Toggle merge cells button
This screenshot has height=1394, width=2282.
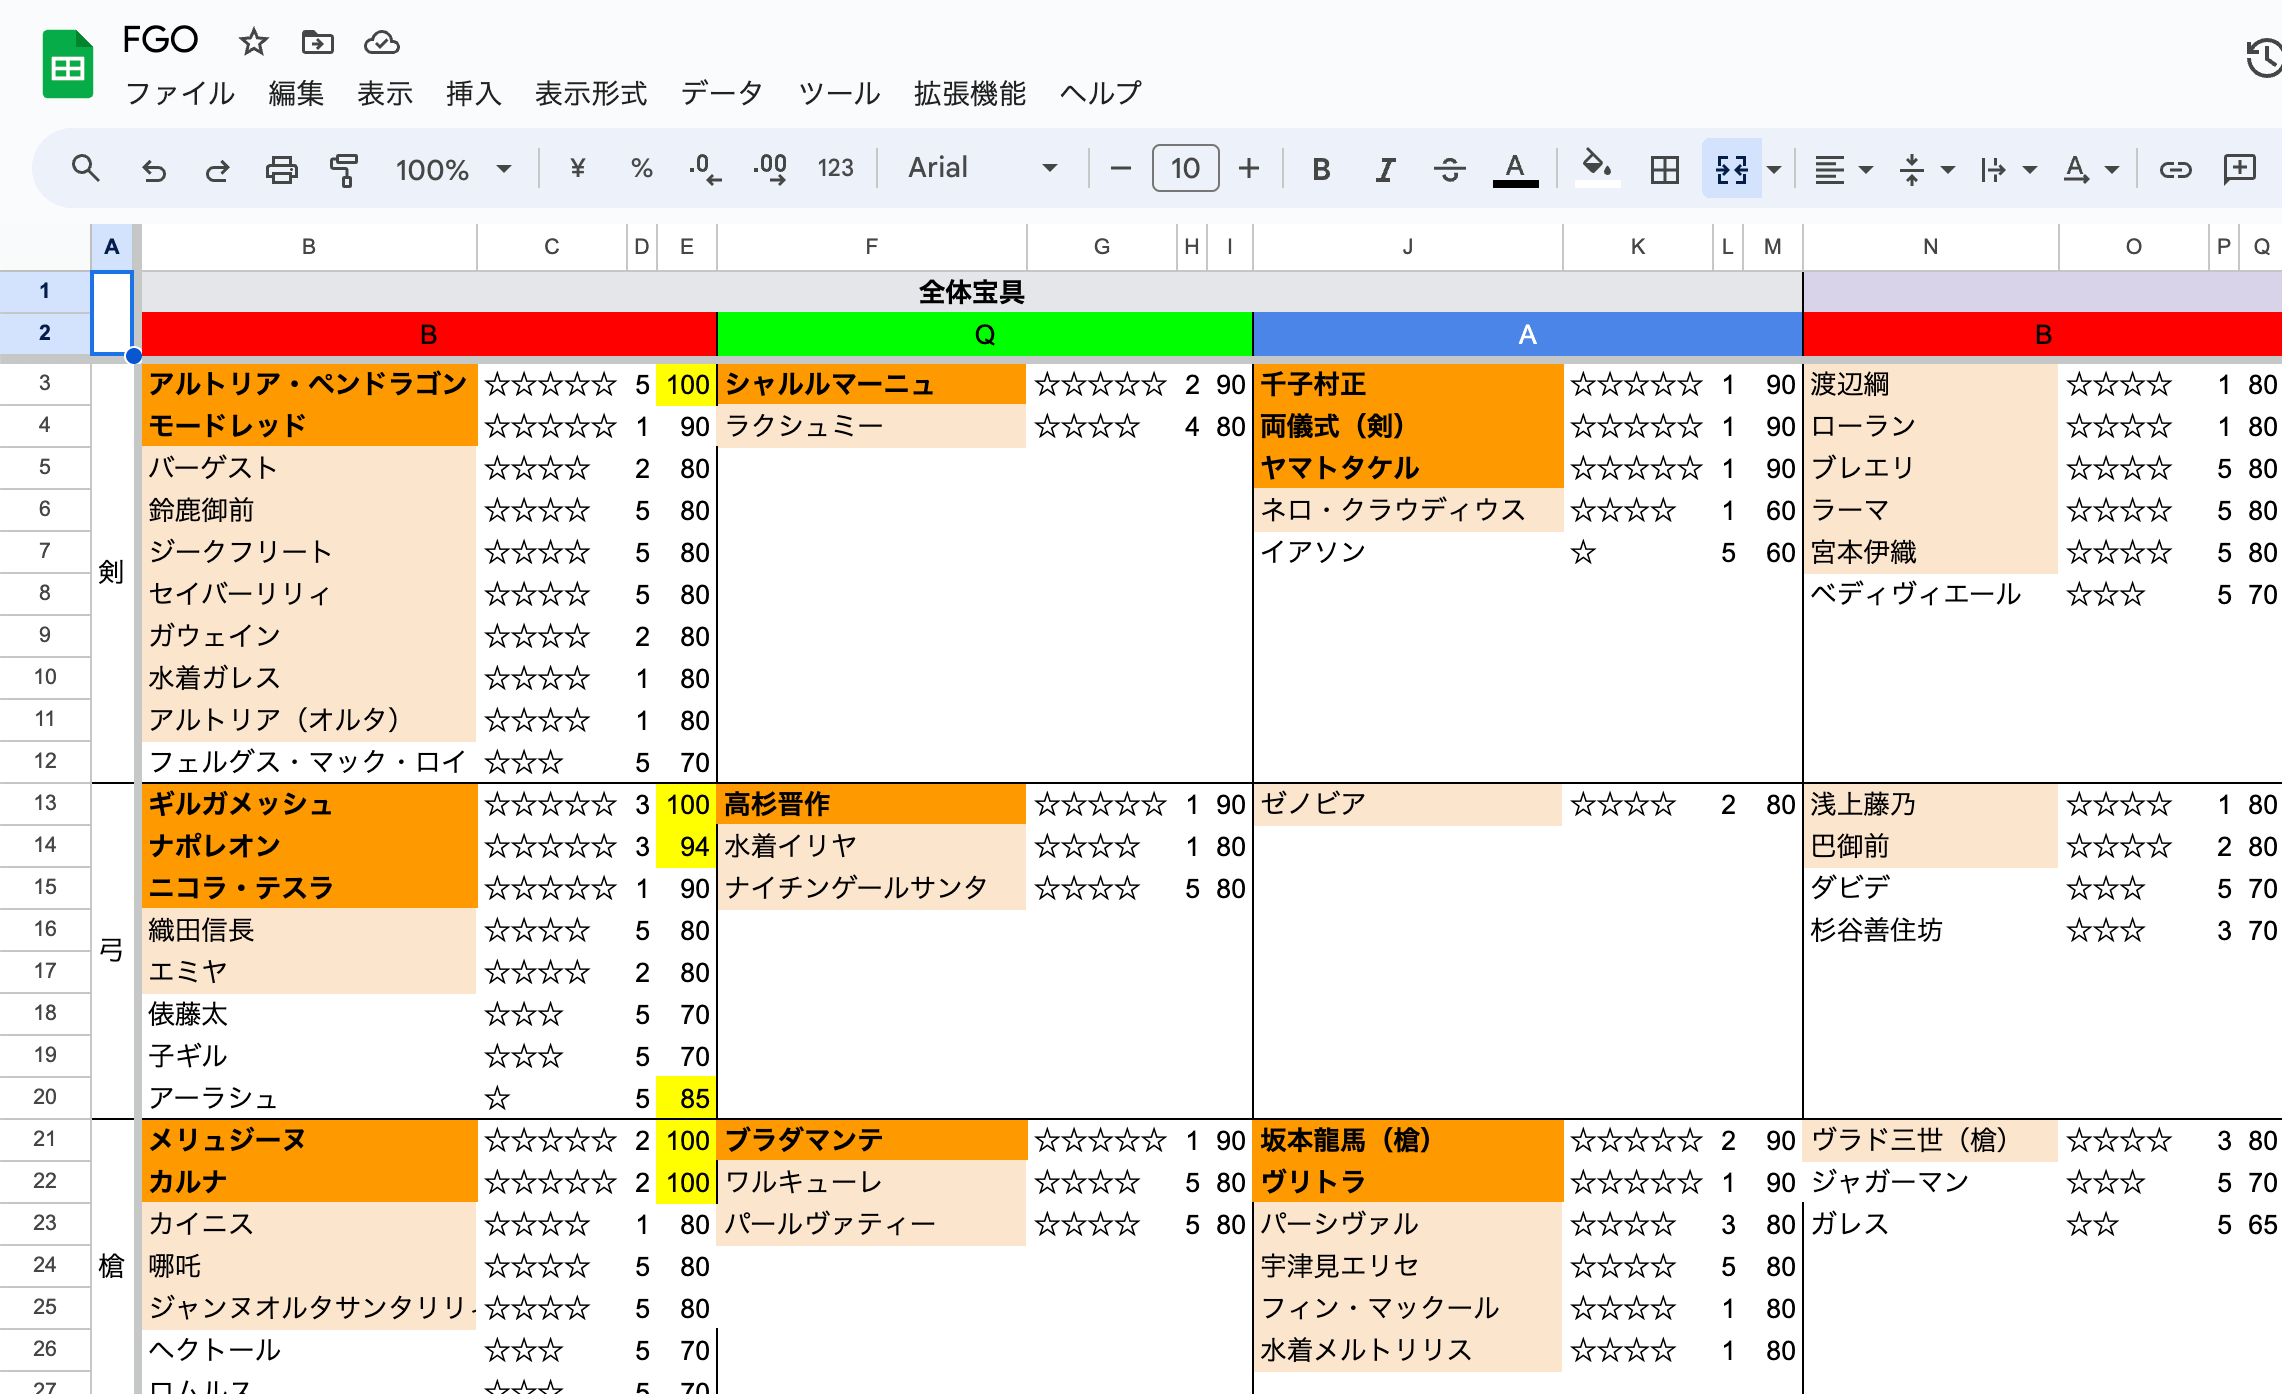tap(1731, 169)
